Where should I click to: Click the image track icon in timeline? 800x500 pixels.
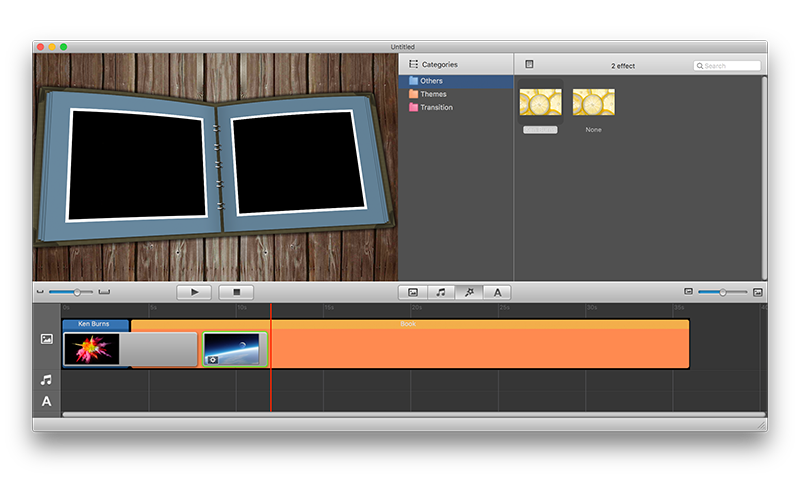[x=46, y=339]
